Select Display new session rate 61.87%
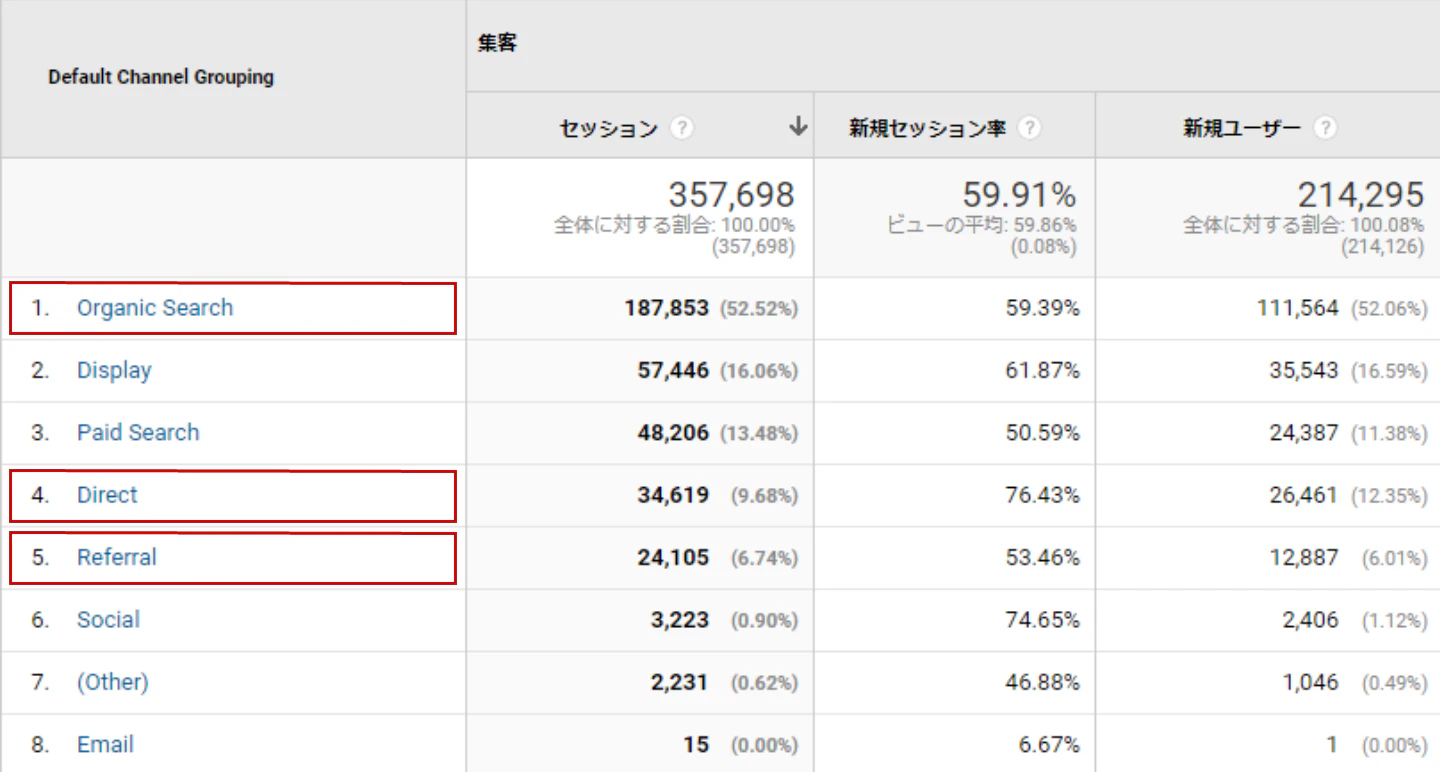1440x772 pixels. coord(1043,370)
